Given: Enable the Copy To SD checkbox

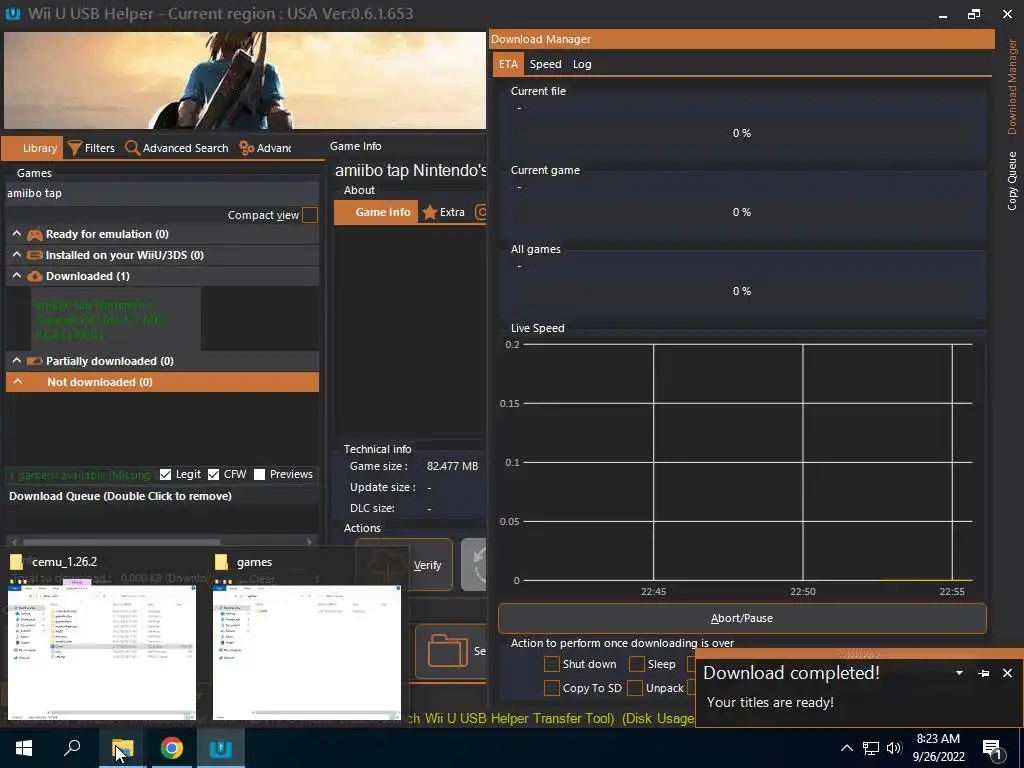Looking at the screenshot, I should (x=552, y=688).
